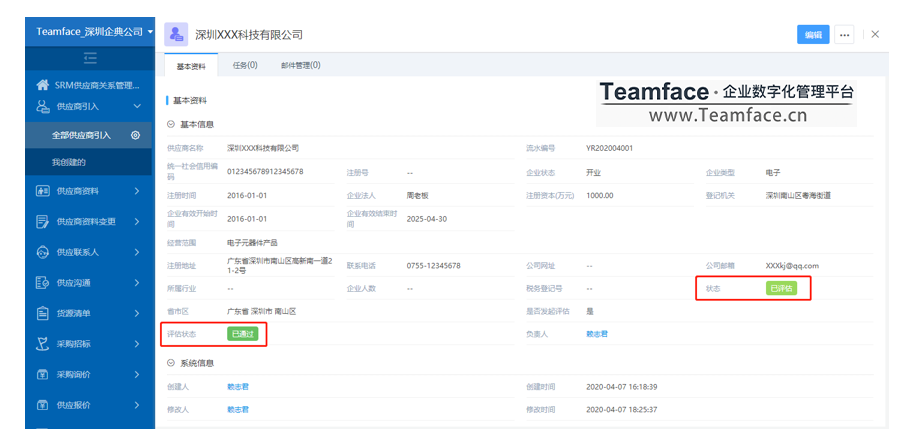Expand the 供应商资料 menu chevron
This screenshot has height=429, width=913.
[137, 191]
